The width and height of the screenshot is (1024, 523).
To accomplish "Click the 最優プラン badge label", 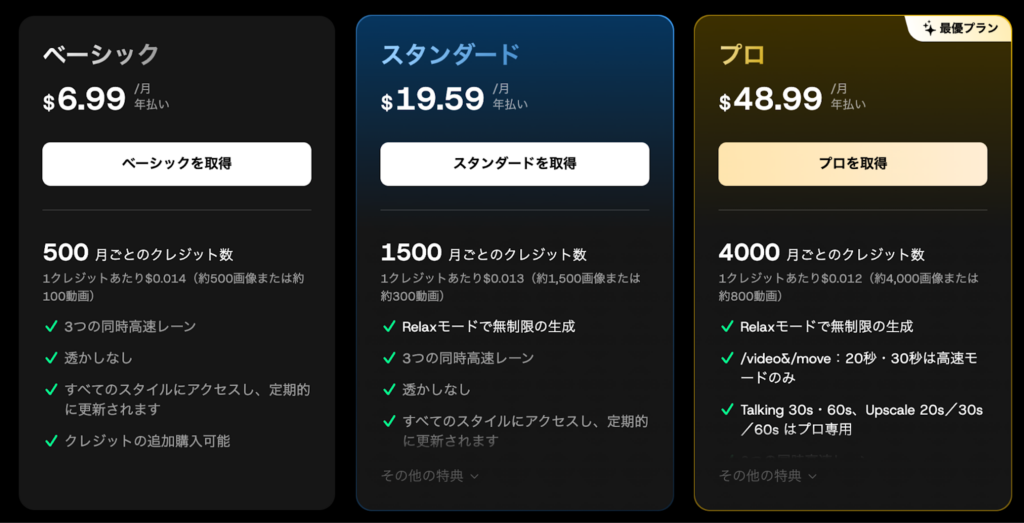I will [968, 29].
